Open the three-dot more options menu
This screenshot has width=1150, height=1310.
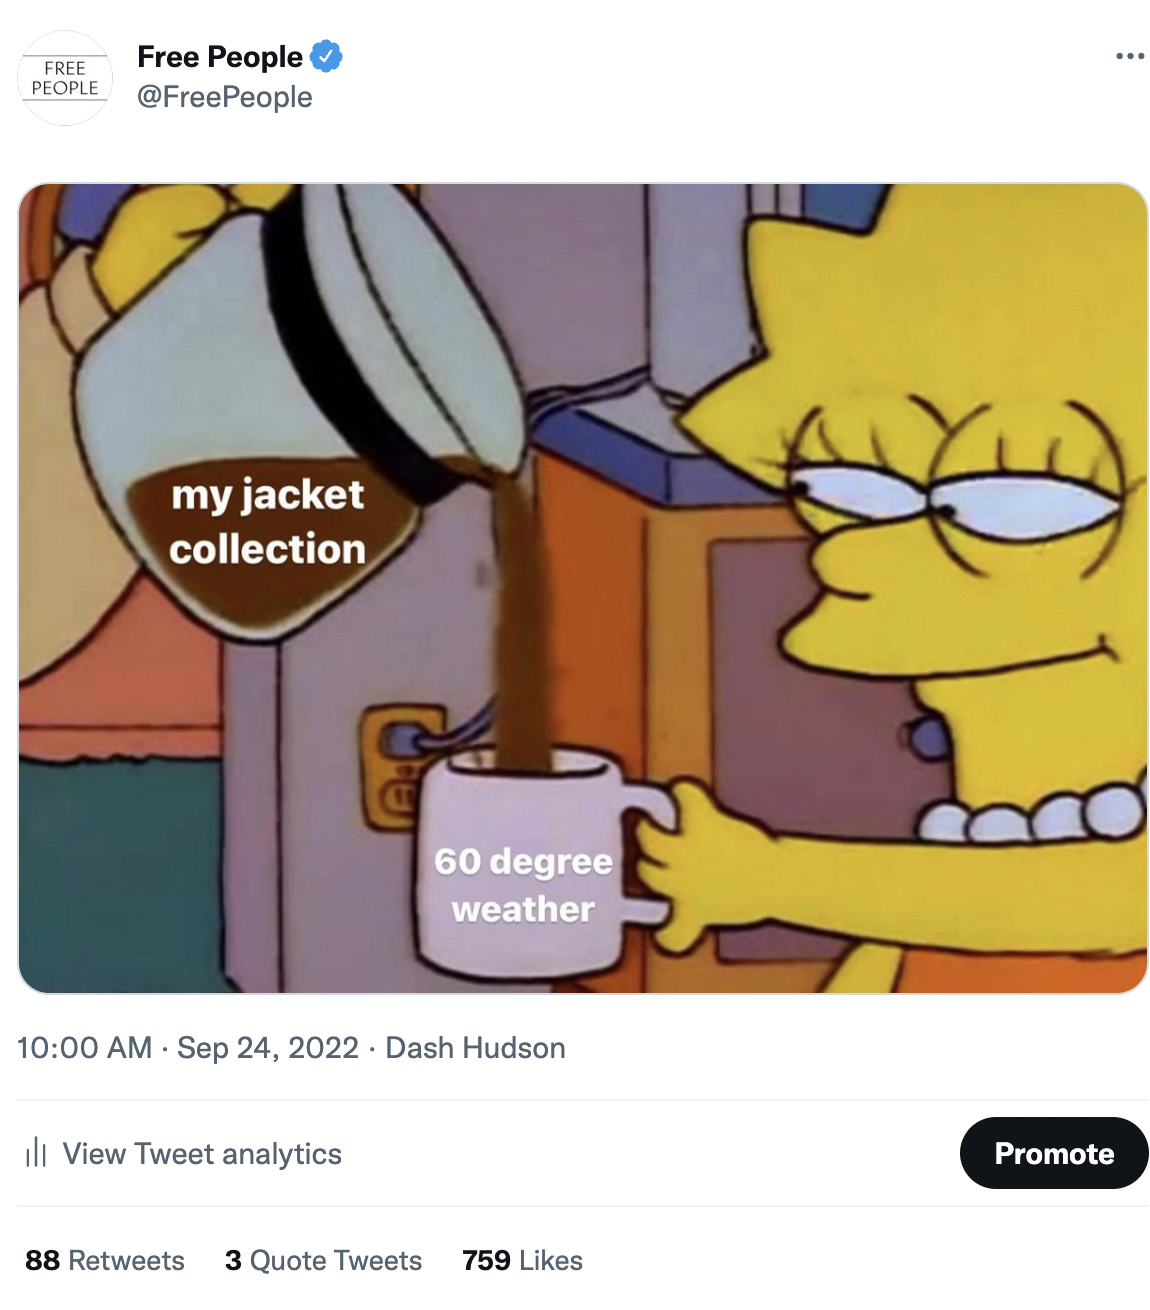click(1130, 56)
